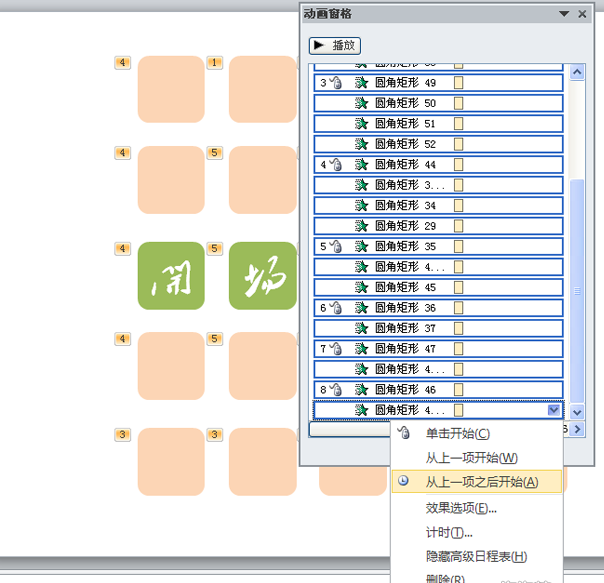
Task: Select 隐藏高级日程表(H) menu entry
Action: pyautogui.click(x=476, y=557)
